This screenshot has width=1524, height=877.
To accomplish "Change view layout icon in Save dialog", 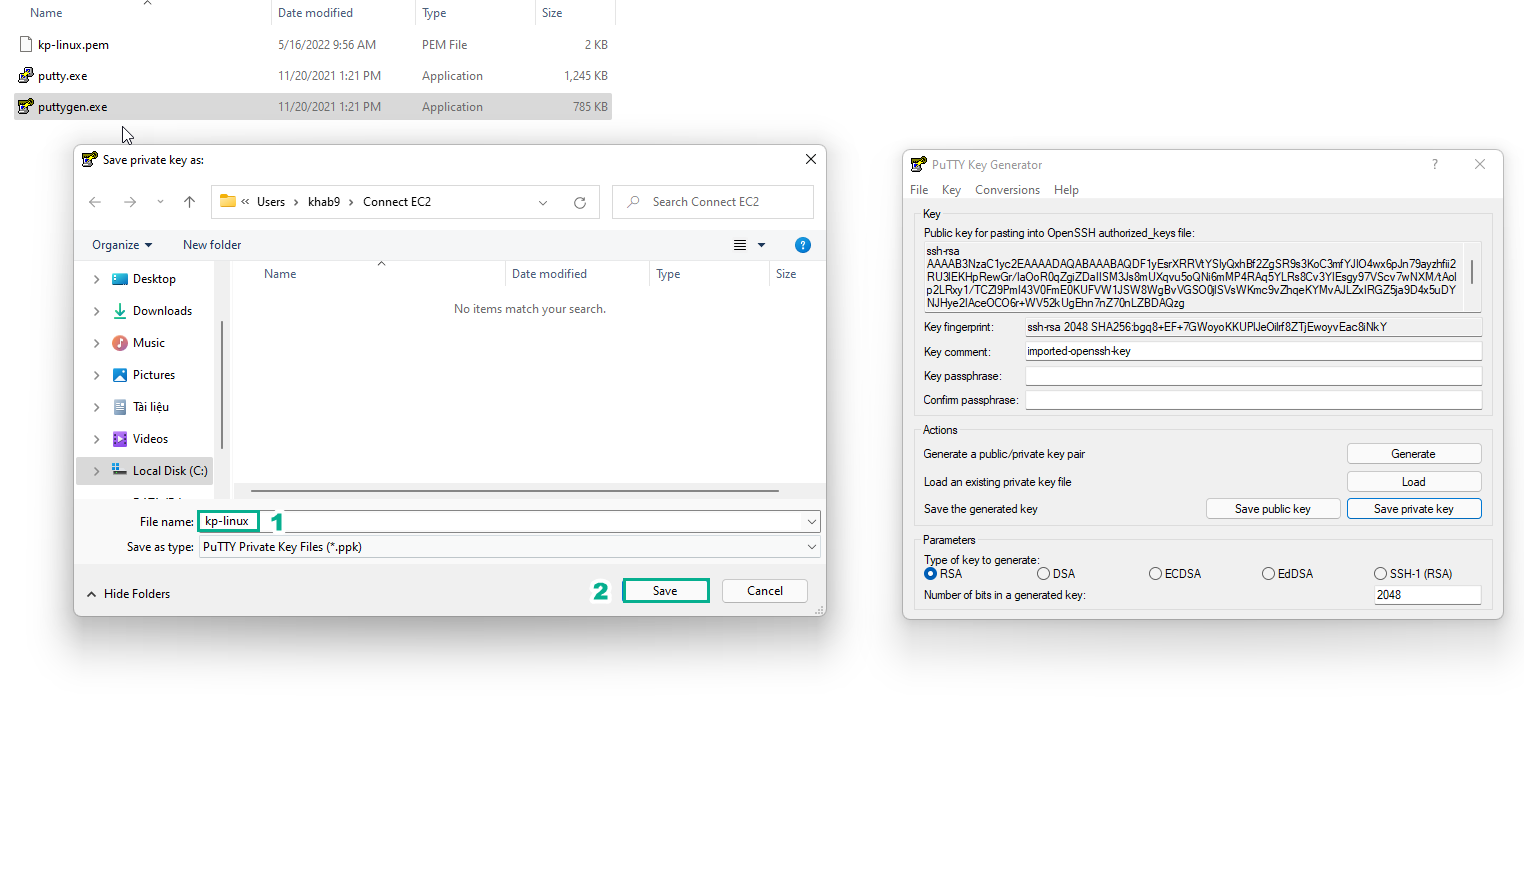I will click(740, 245).
